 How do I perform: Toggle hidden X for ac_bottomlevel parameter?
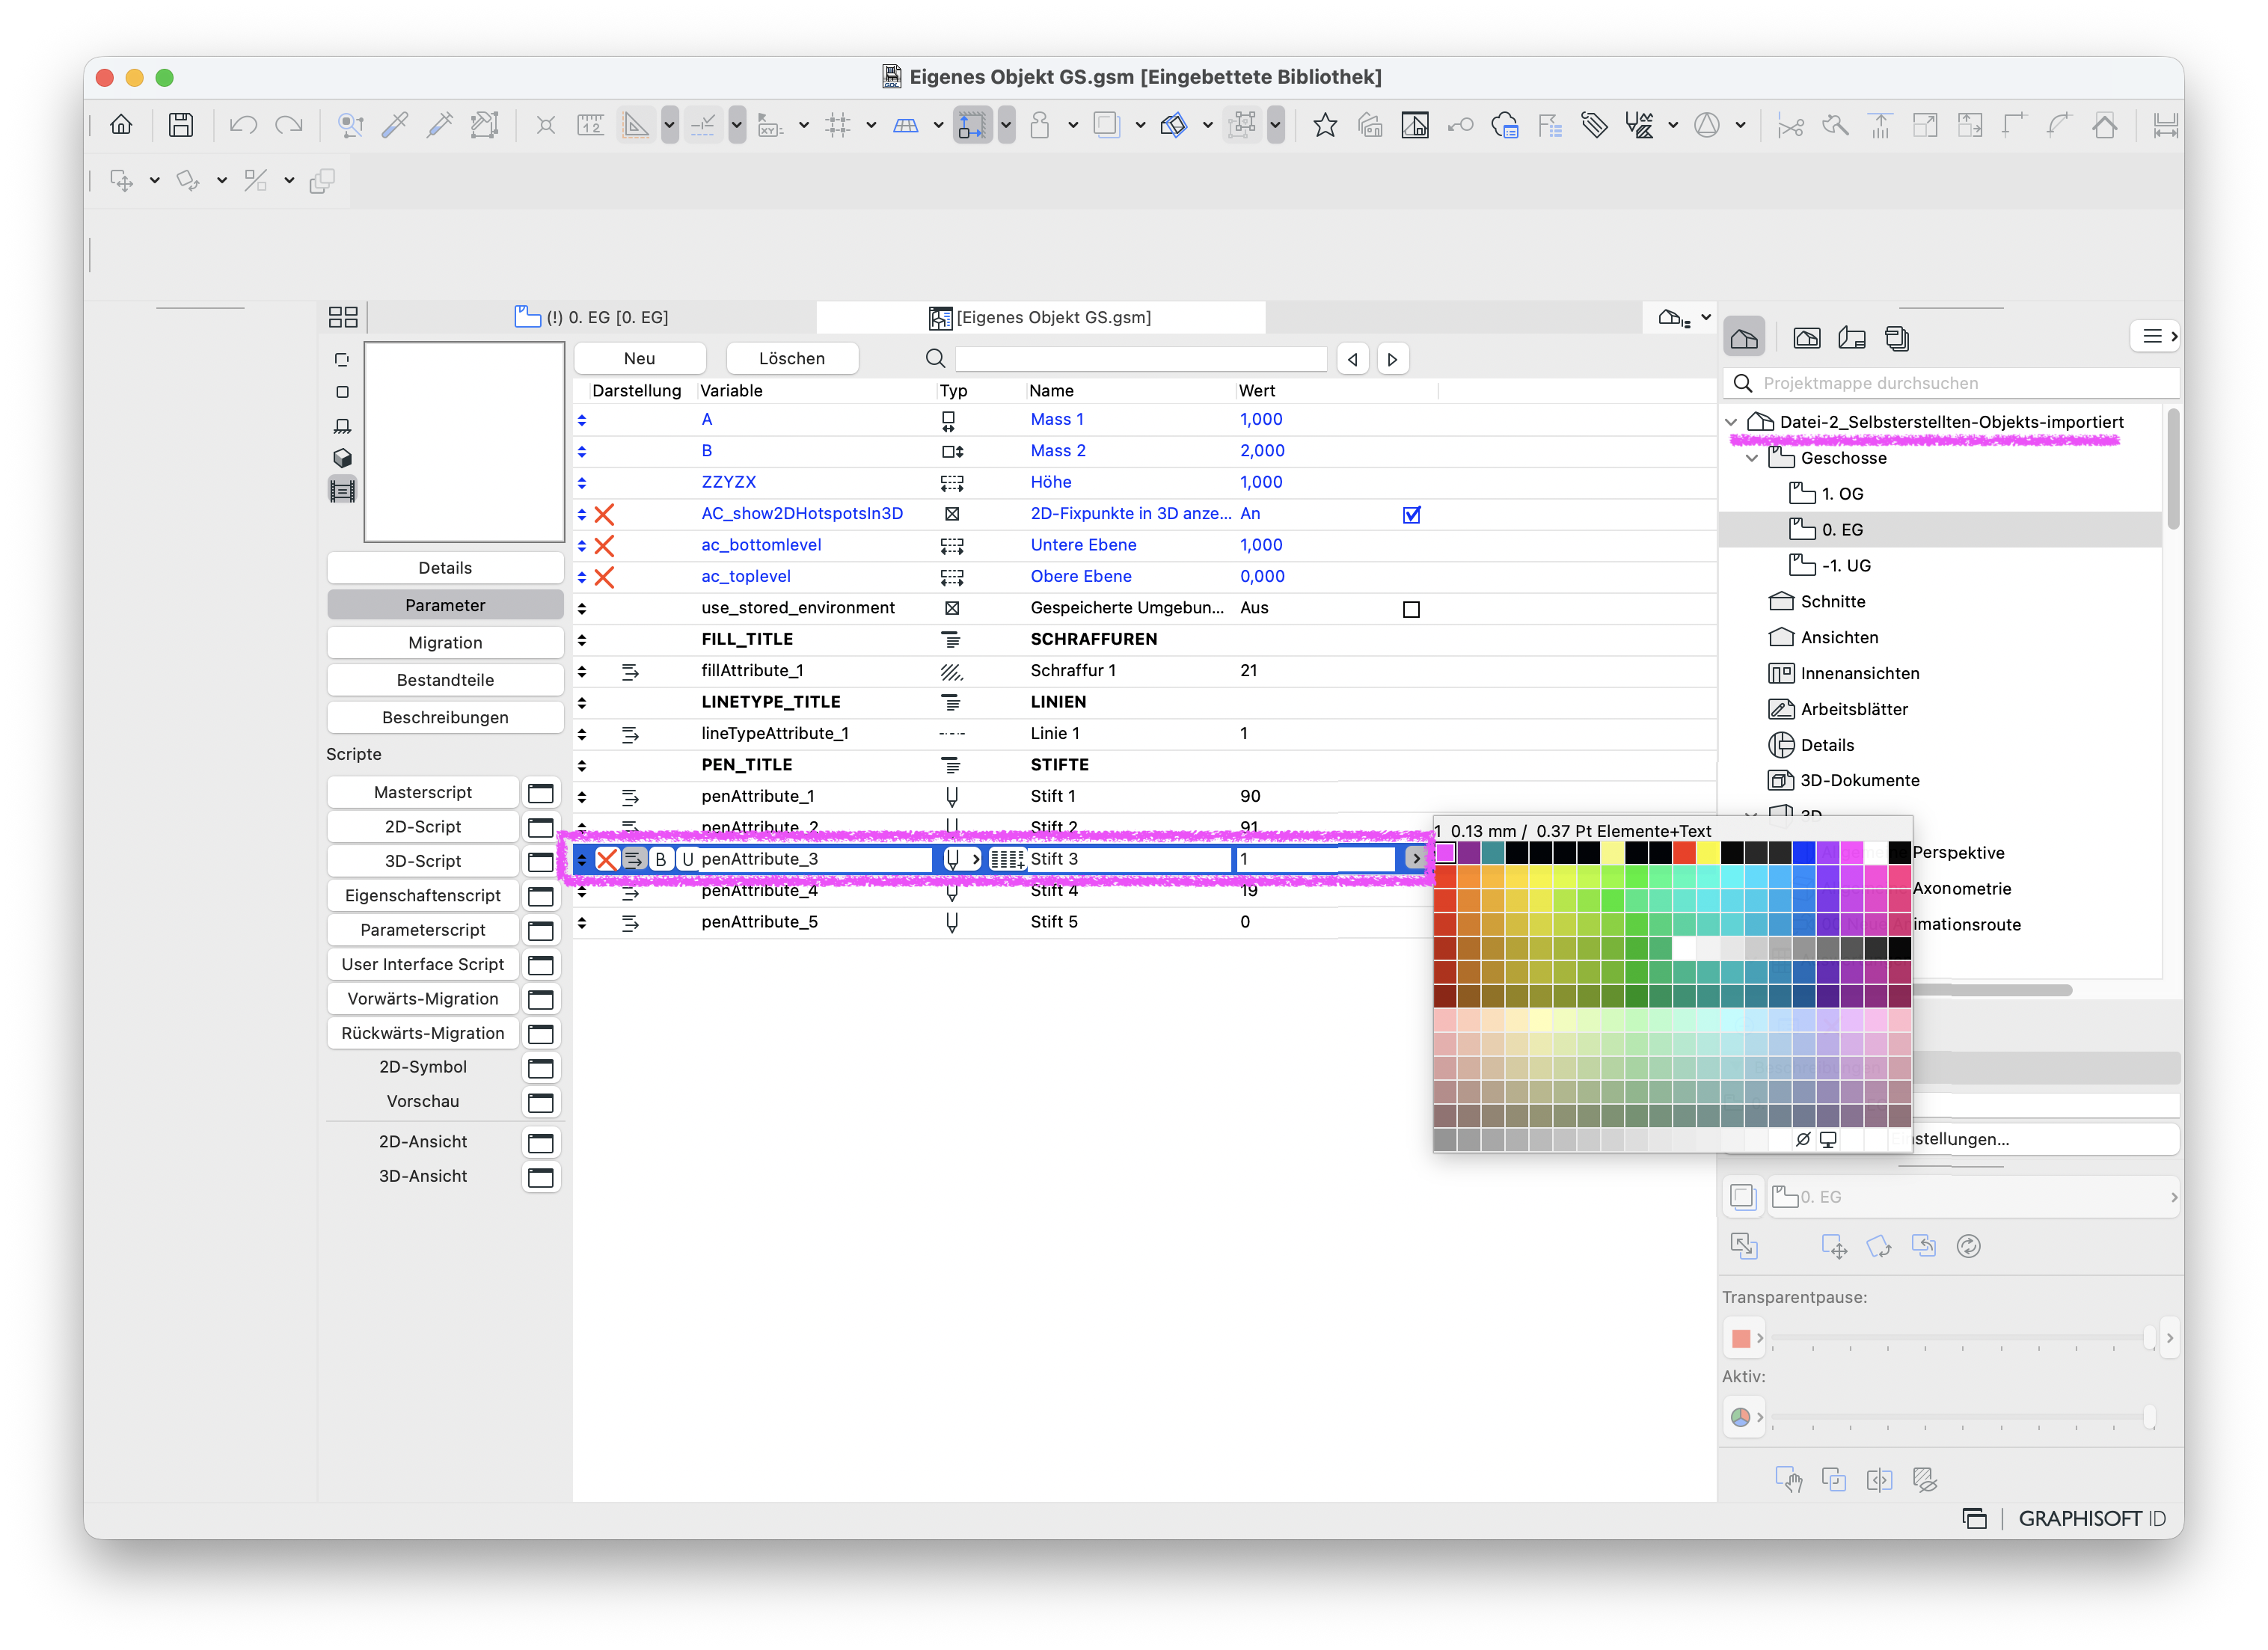point(604,546)
